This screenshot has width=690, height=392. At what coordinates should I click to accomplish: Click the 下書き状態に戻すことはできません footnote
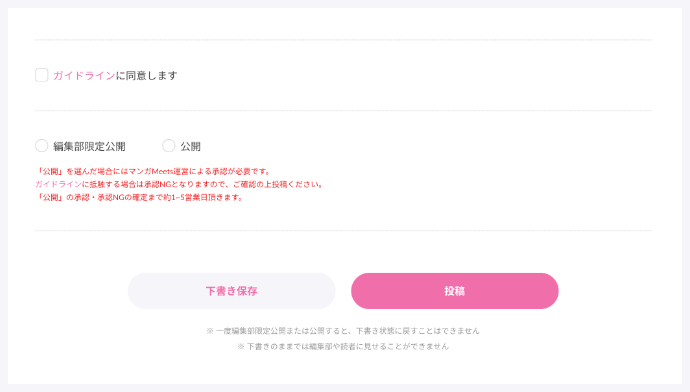(343, 331)
